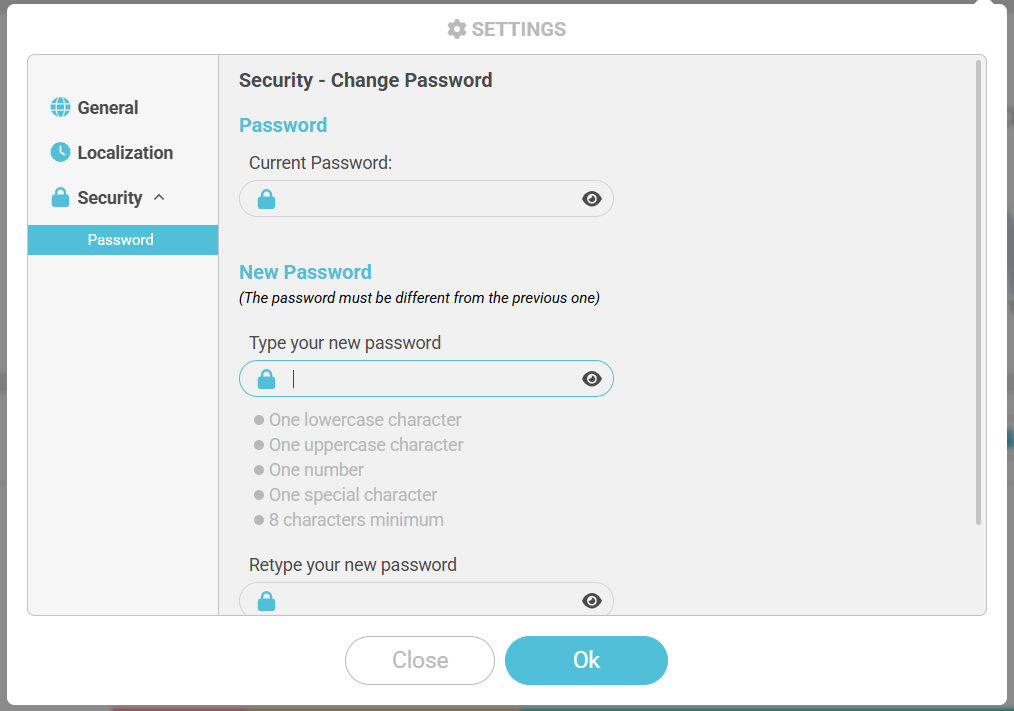Click the globe icon beside General
The image size is (1014, 711).
click(61, 108)
